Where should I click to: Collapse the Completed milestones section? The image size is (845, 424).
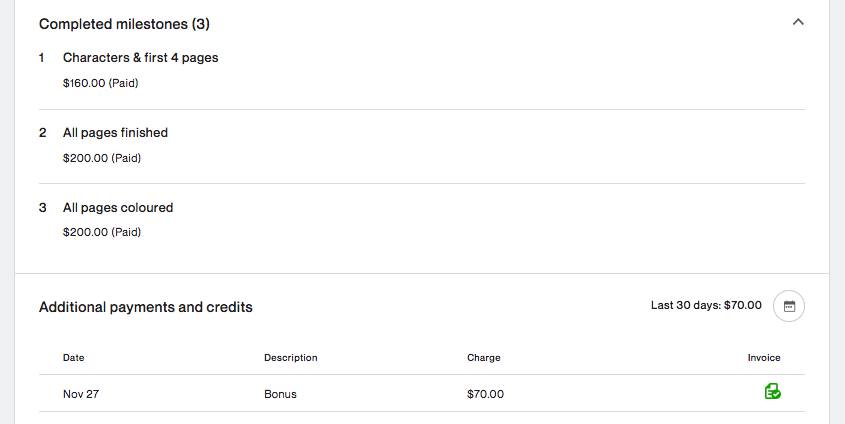[x=798, y=22]
